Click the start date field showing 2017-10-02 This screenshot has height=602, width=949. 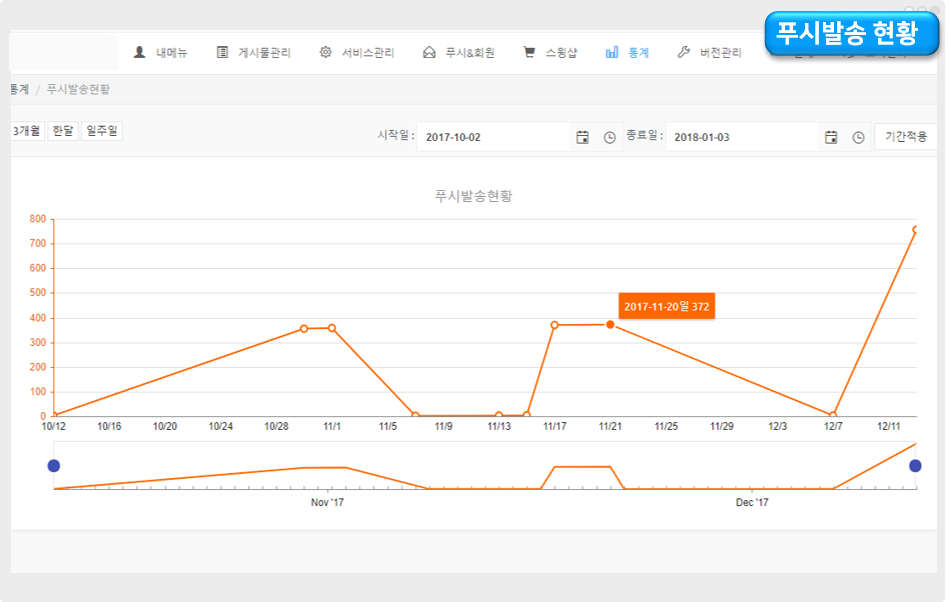(x=492, y=137)
